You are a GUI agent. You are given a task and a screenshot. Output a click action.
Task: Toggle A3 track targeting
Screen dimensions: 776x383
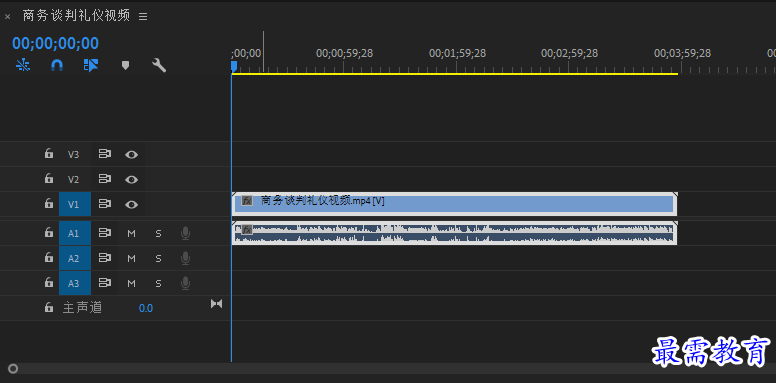pyautogui.click(x=75, y=283)
